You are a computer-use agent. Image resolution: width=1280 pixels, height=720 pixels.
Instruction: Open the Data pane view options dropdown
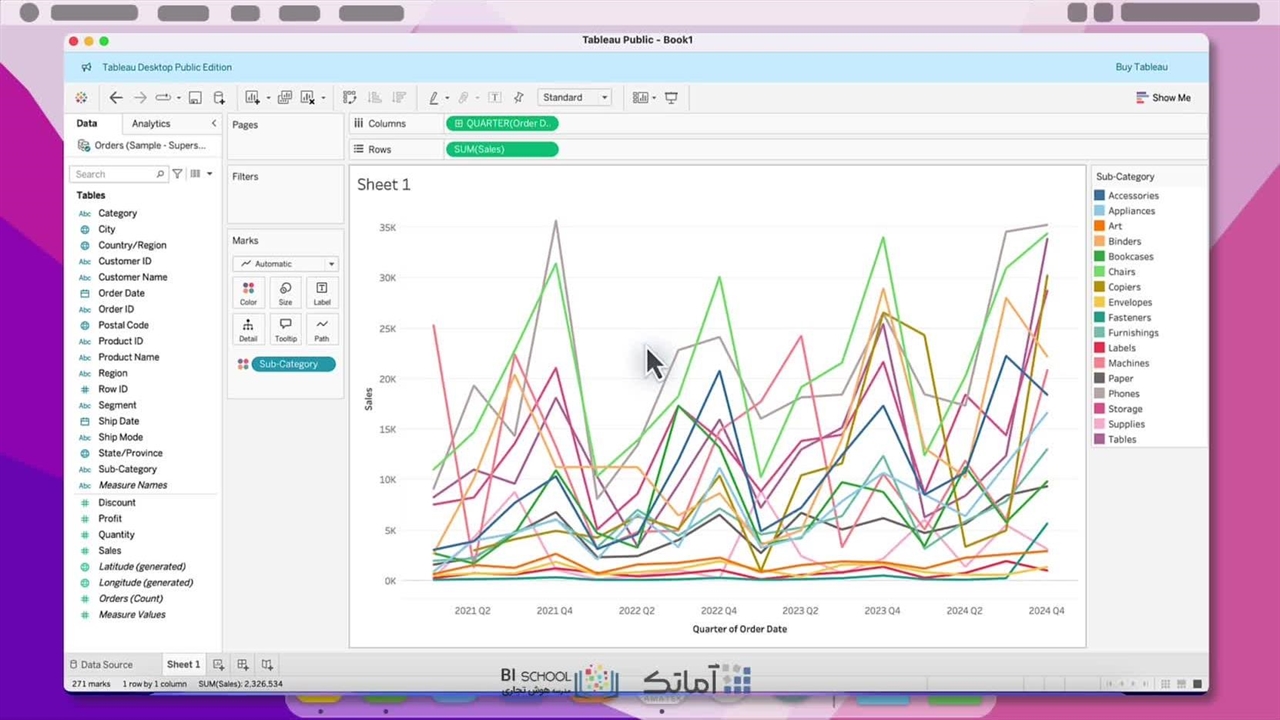pyautogui.click(x=200, y=174)
